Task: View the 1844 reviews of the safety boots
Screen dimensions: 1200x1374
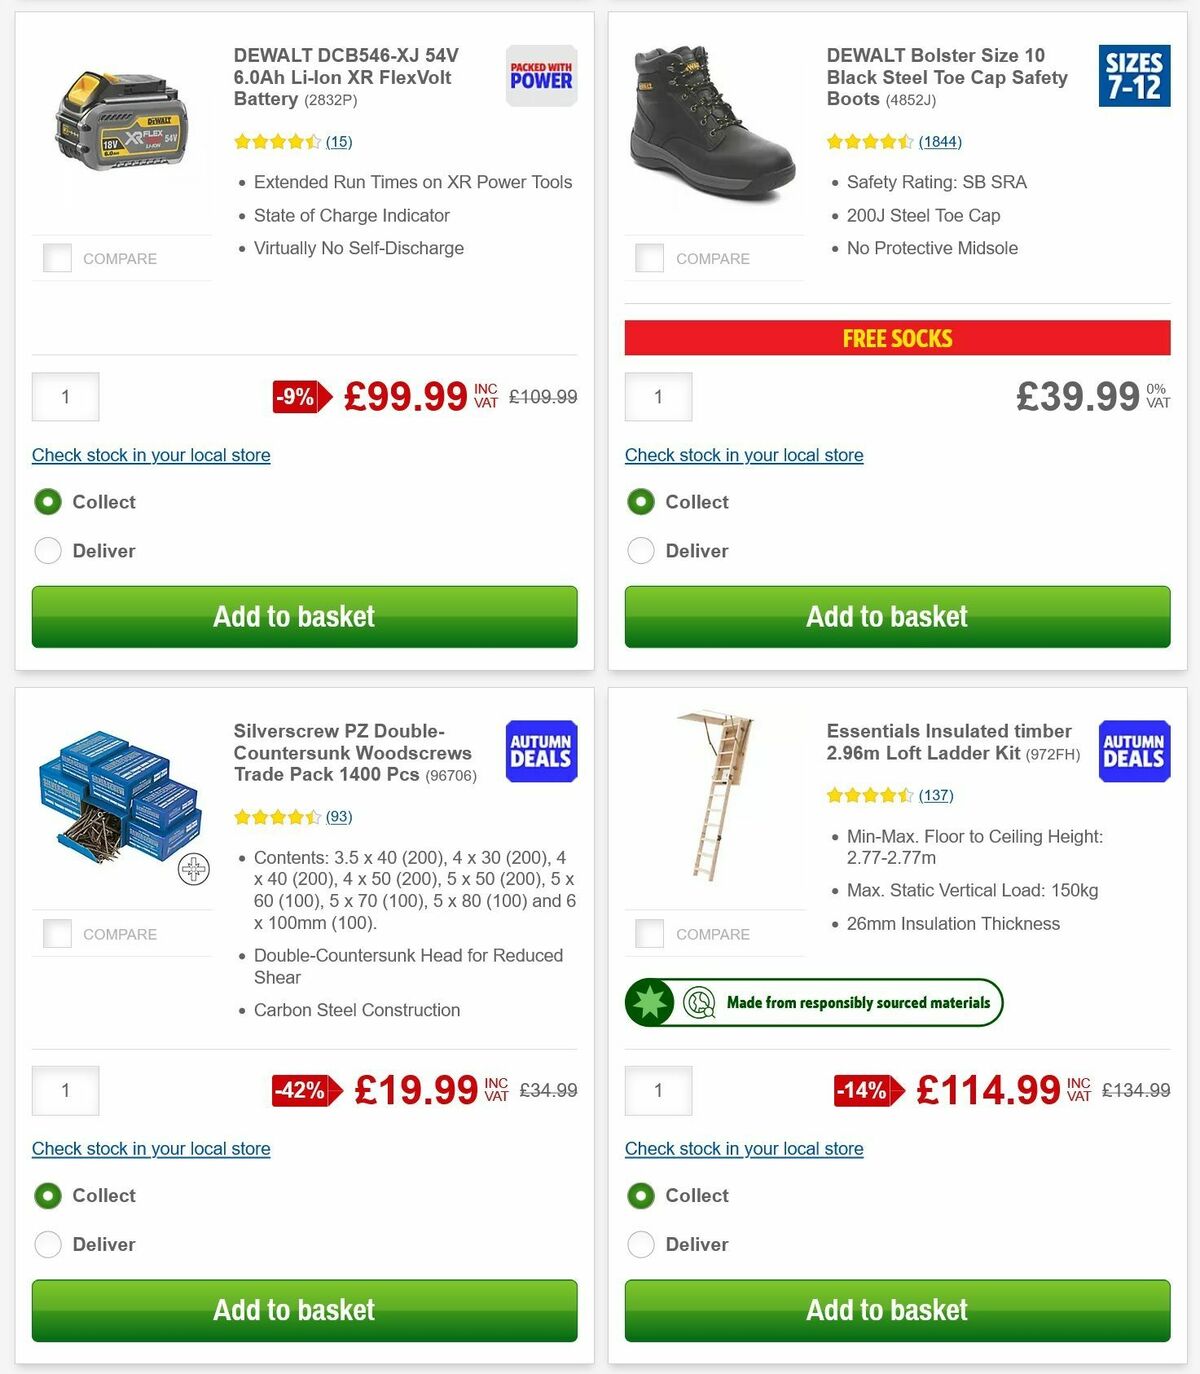Action: 940,141
